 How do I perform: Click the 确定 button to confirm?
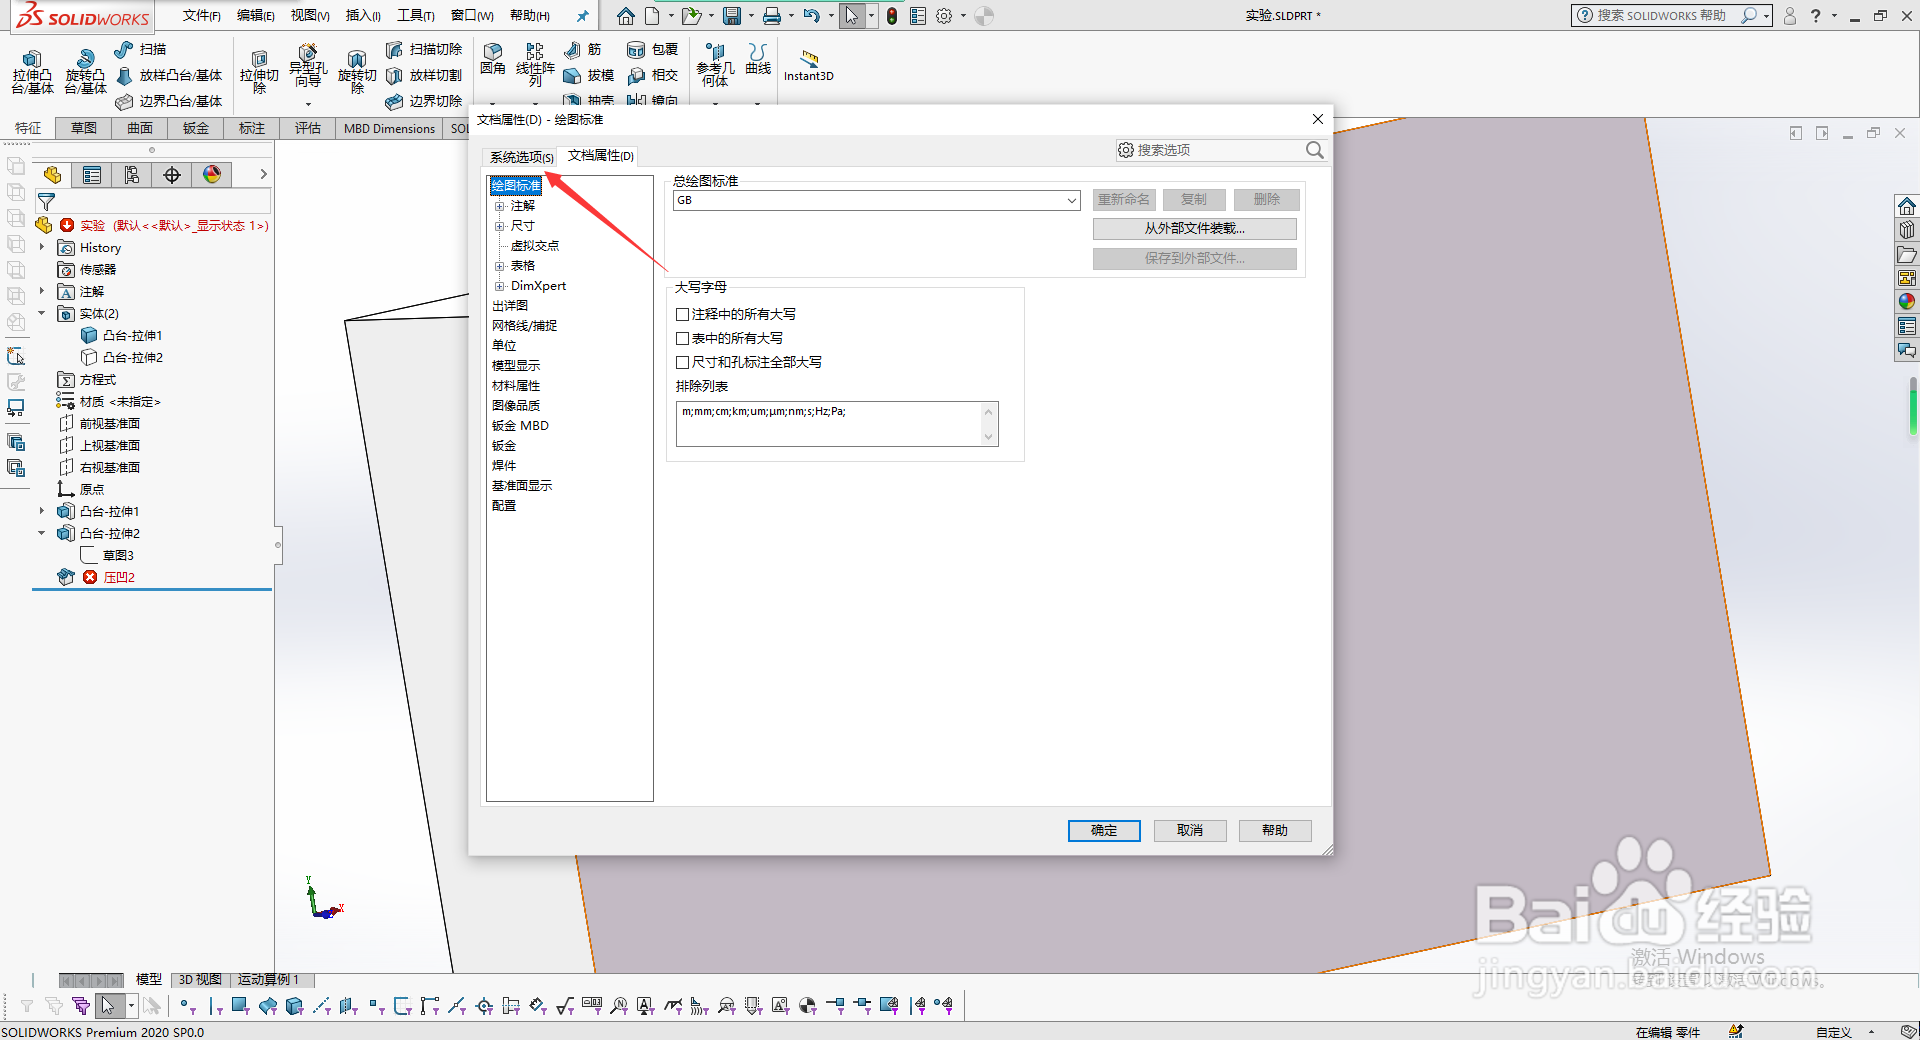click(1104, 830)
